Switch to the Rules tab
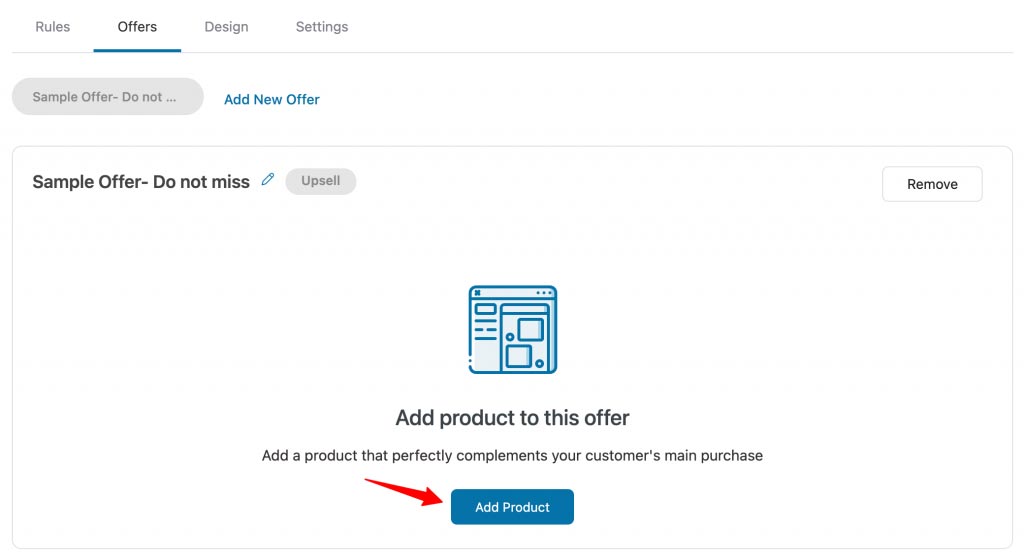The height and width of the screenshot is (560, 1024). tap(52, 27)
